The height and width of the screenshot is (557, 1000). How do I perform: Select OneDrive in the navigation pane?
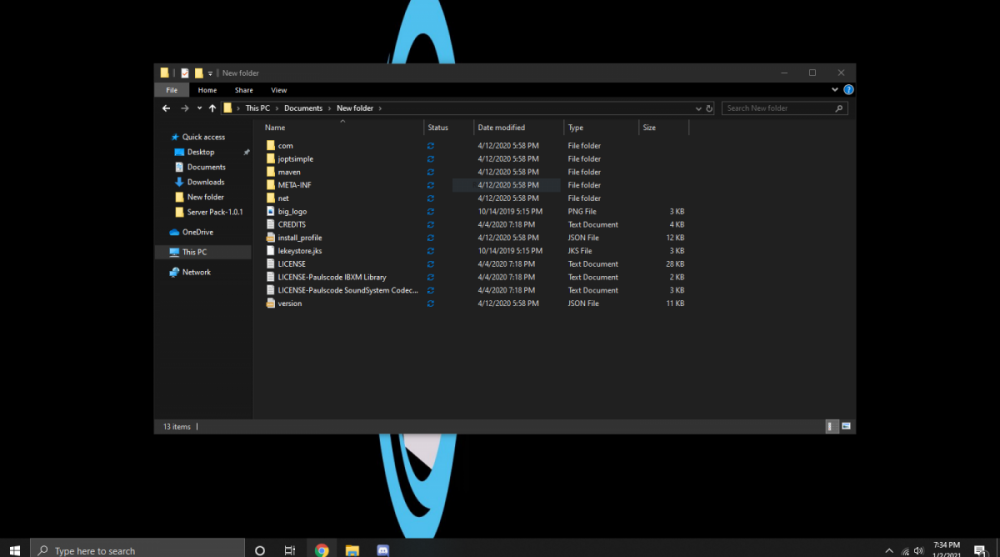click(197, 232)
